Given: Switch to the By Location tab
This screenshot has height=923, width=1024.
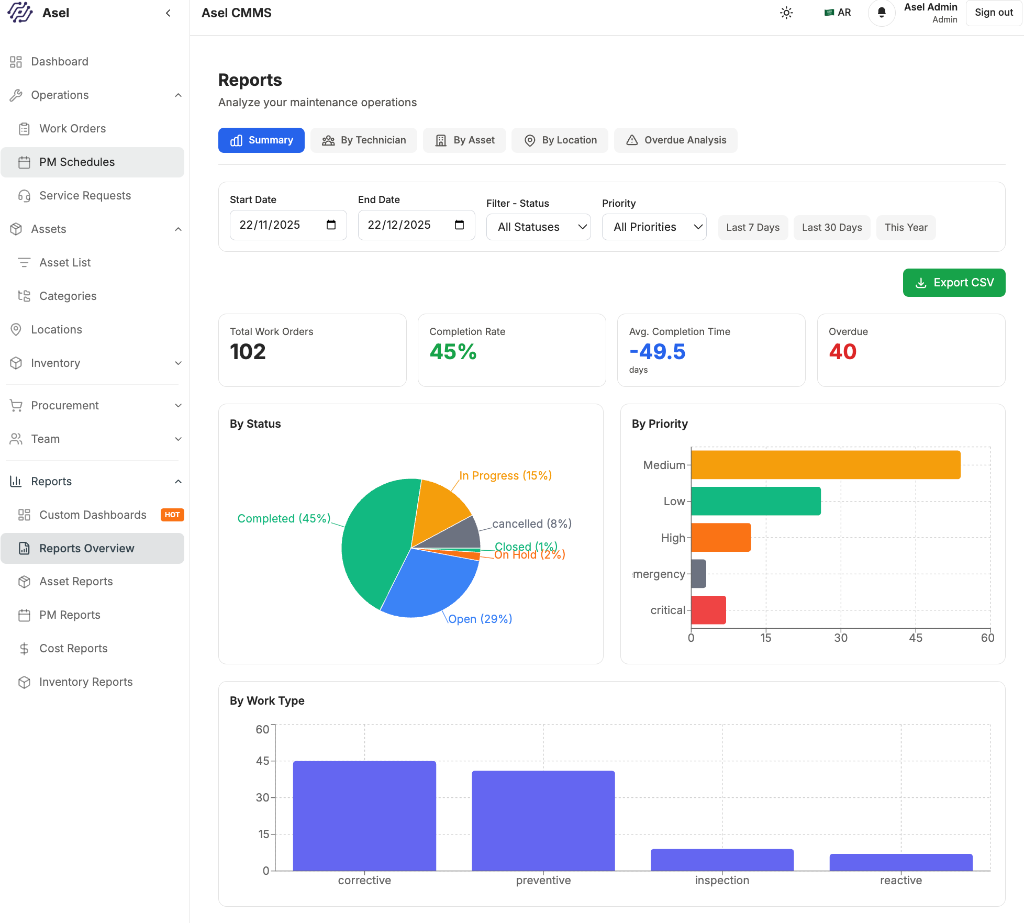Looking at the screenshot, I should pyautogui.click(x=560, y=140).
